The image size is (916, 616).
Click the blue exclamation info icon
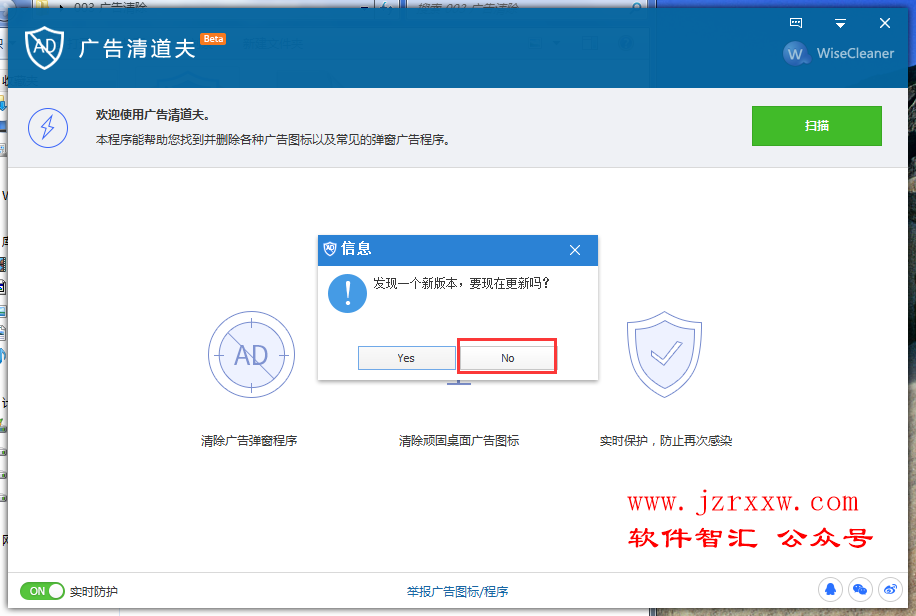tap(348, 293)
